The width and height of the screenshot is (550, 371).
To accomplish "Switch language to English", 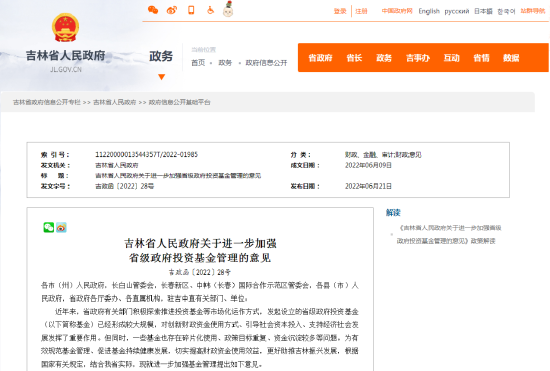I will 429,11.
